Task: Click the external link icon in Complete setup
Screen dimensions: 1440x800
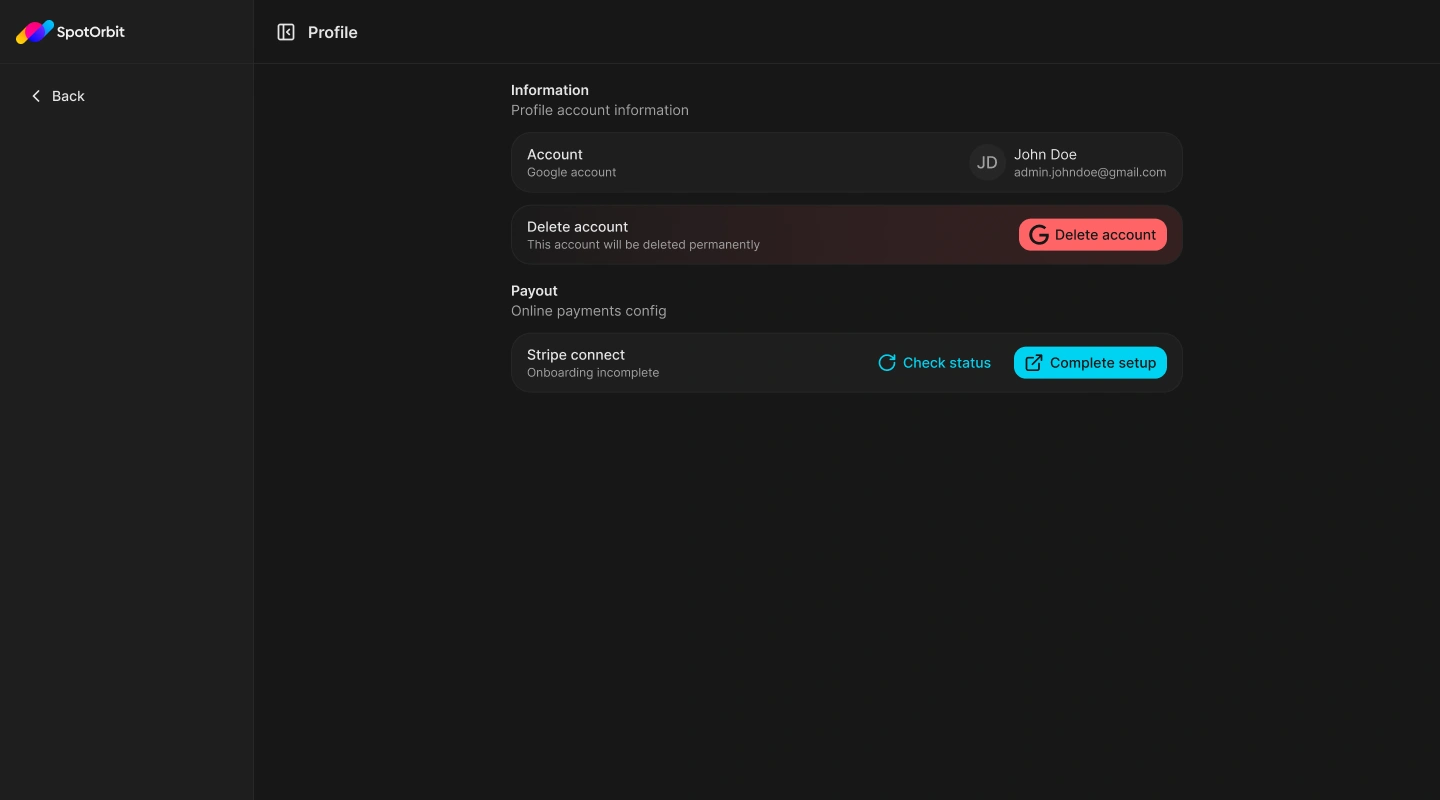Action: point(1034,363)
